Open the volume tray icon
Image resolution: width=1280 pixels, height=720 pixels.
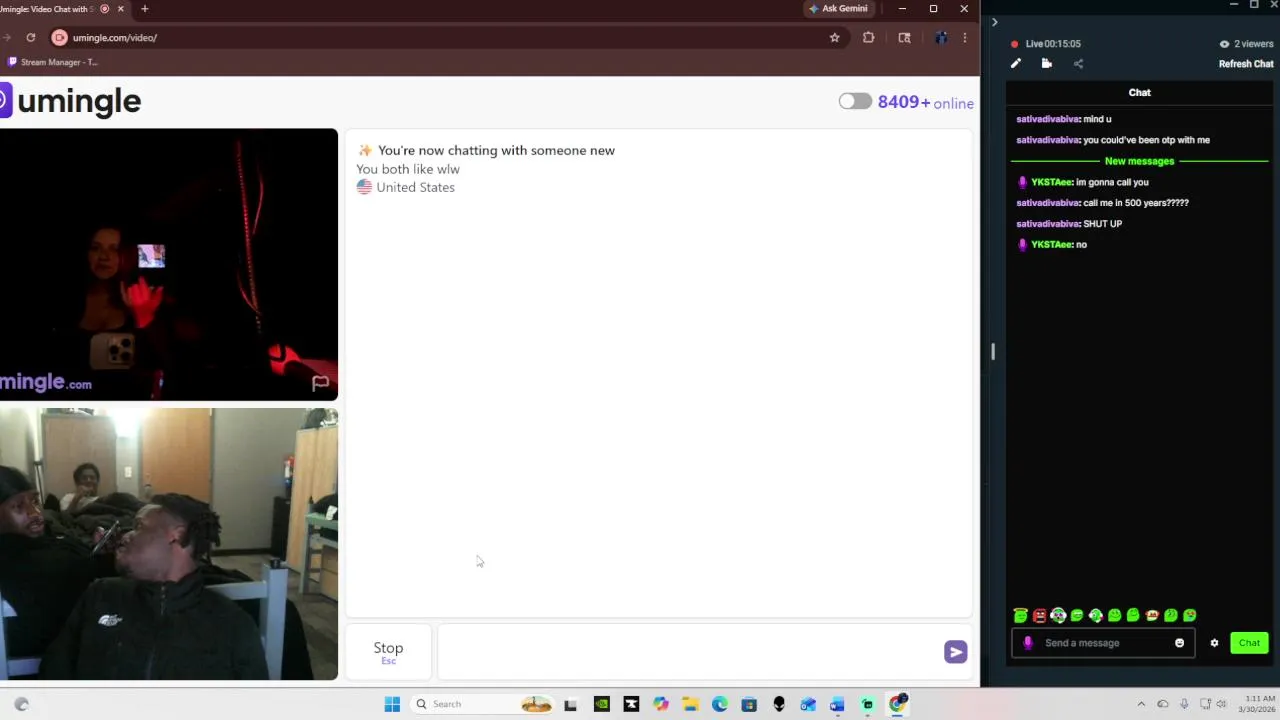[1221, 704]
